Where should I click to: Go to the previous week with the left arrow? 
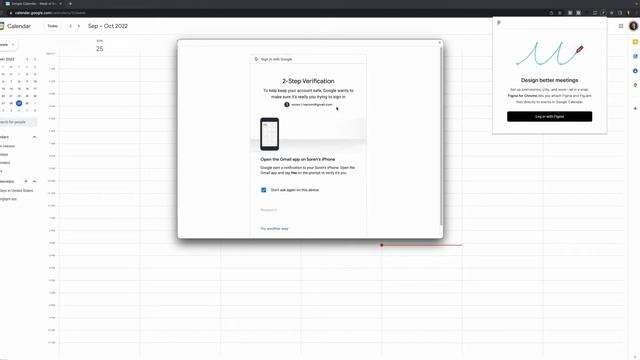(70, 26)
